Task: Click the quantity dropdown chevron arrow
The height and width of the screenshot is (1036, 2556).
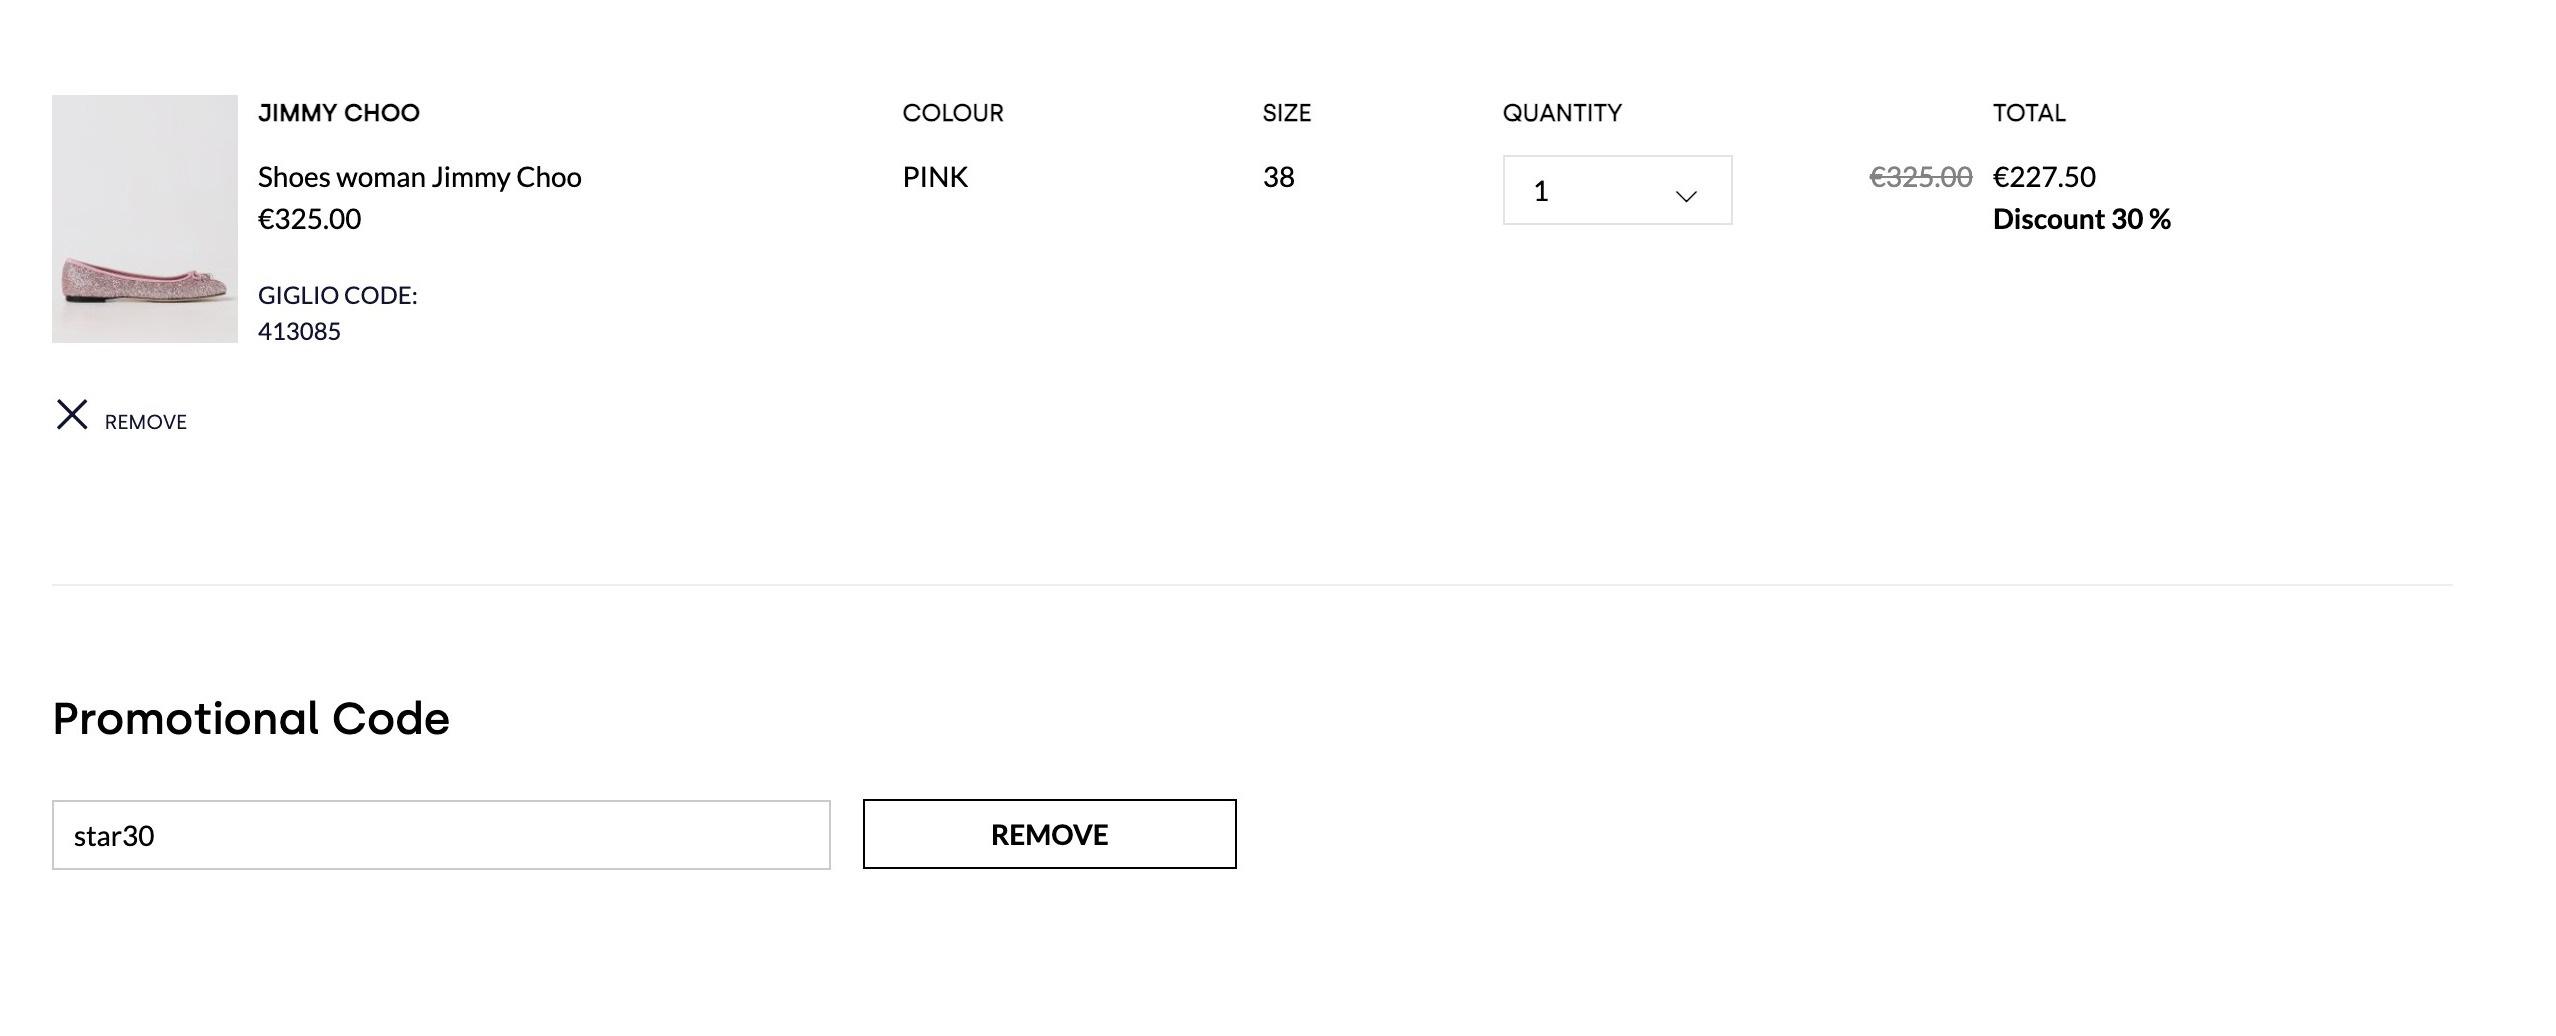Action: (x=1686, y=196)
